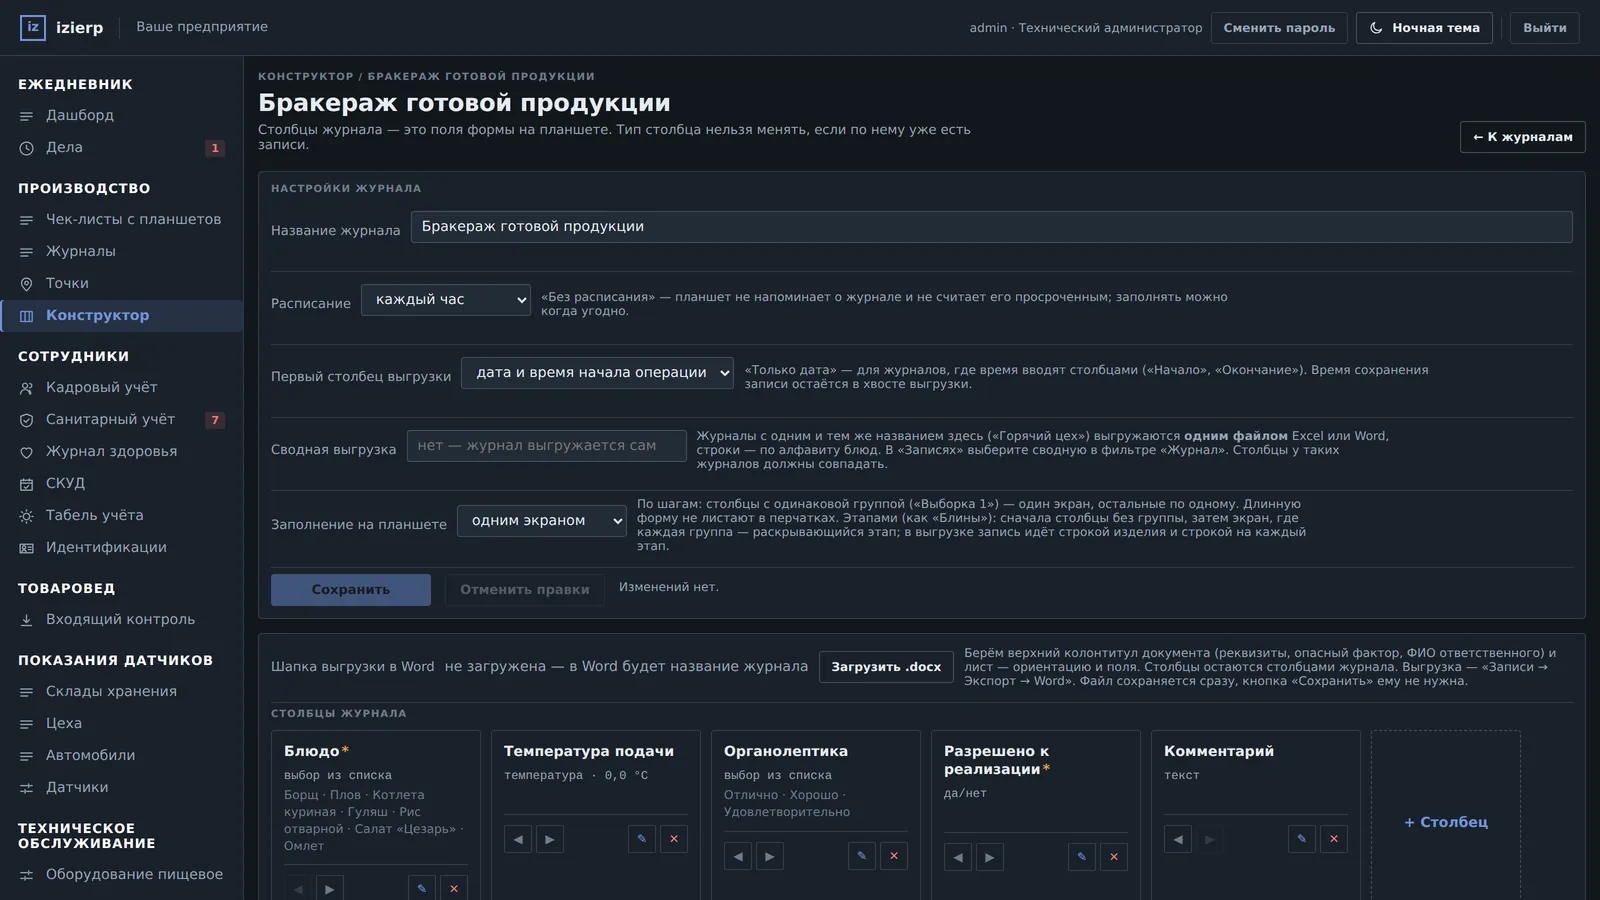This screenshot has height=900, width=1600.
Task: Delete the Органолептика column
Action: point(894,856)
